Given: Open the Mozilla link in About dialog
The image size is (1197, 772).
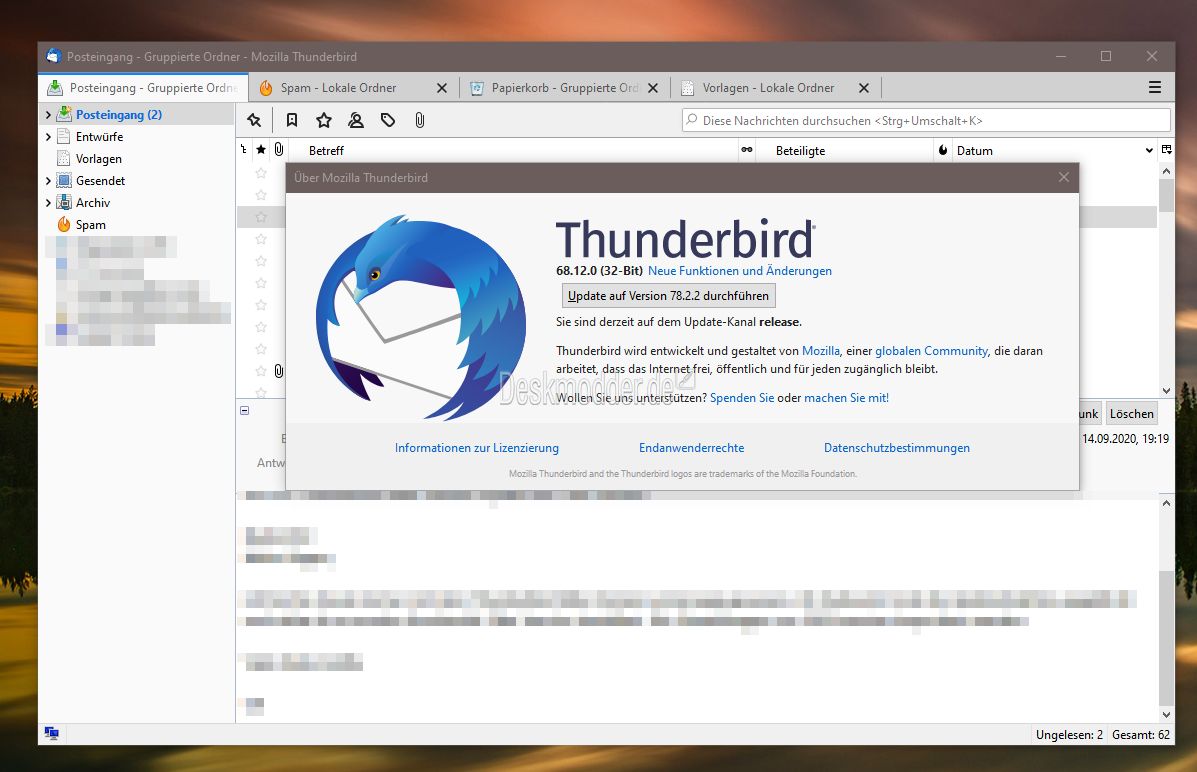Looking at the screenshot, I should click(x=821, y=351).
